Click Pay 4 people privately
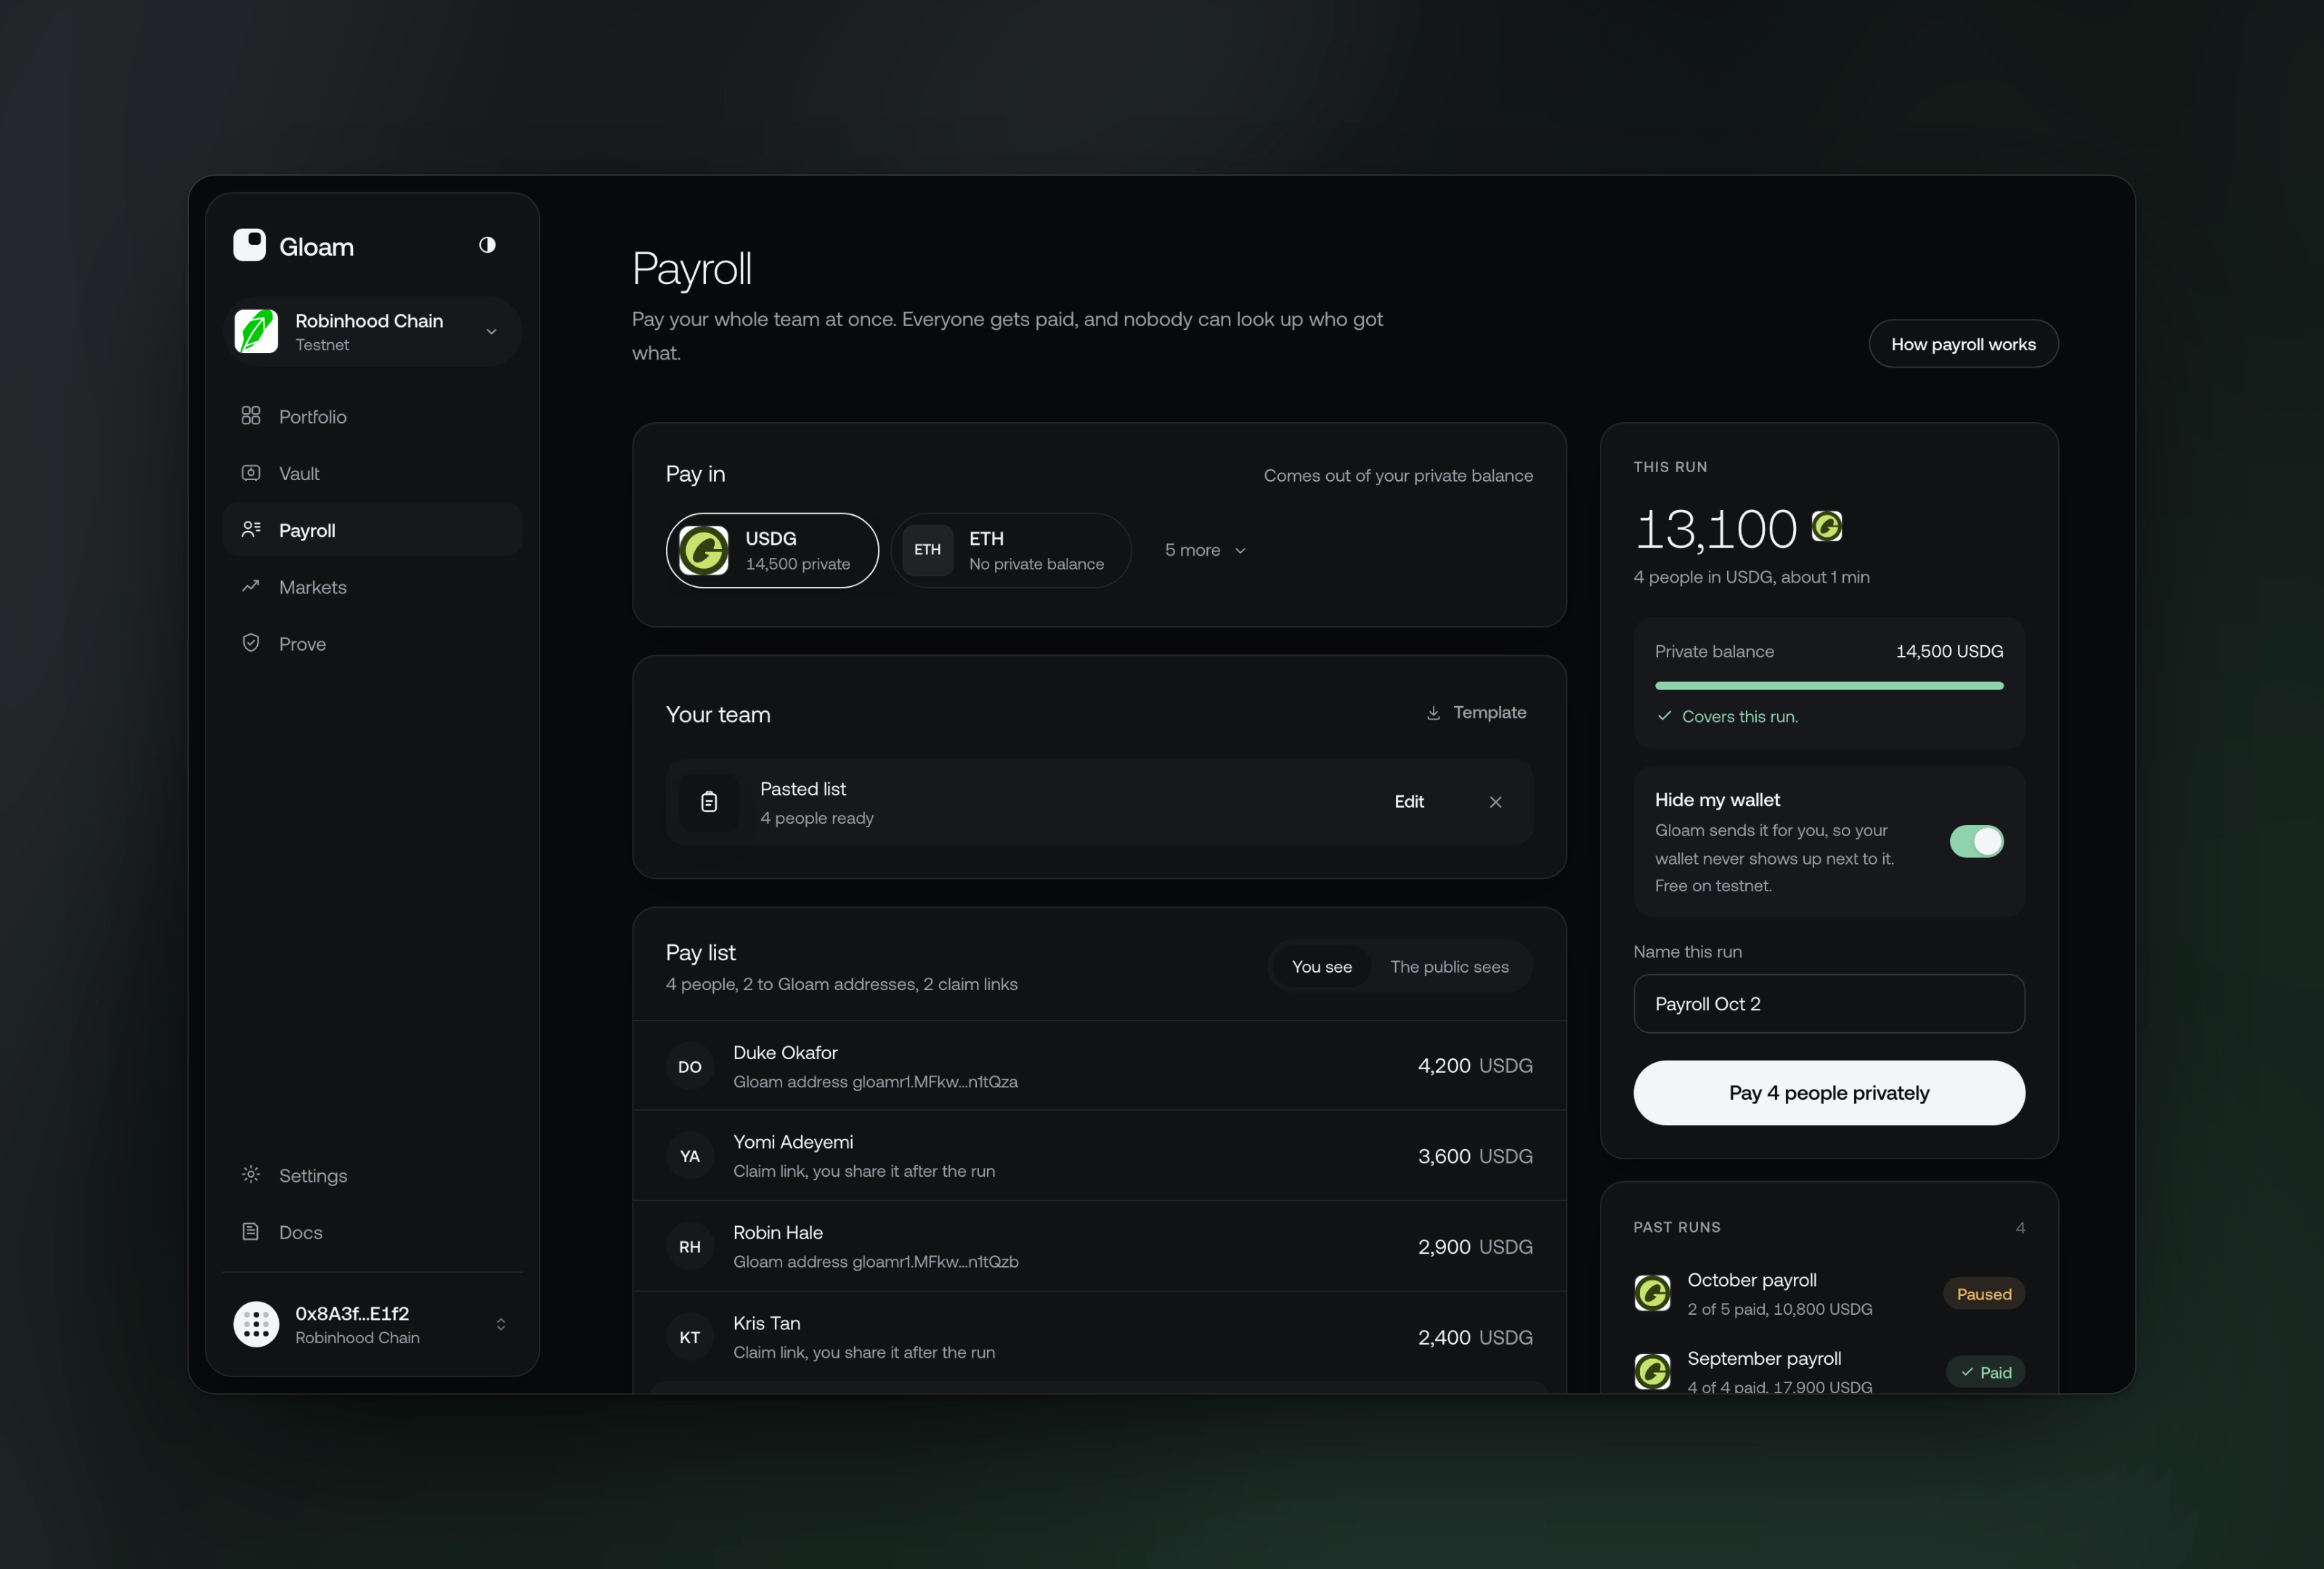This screenshot has height=1569, width=2324. [1829, 1093]
